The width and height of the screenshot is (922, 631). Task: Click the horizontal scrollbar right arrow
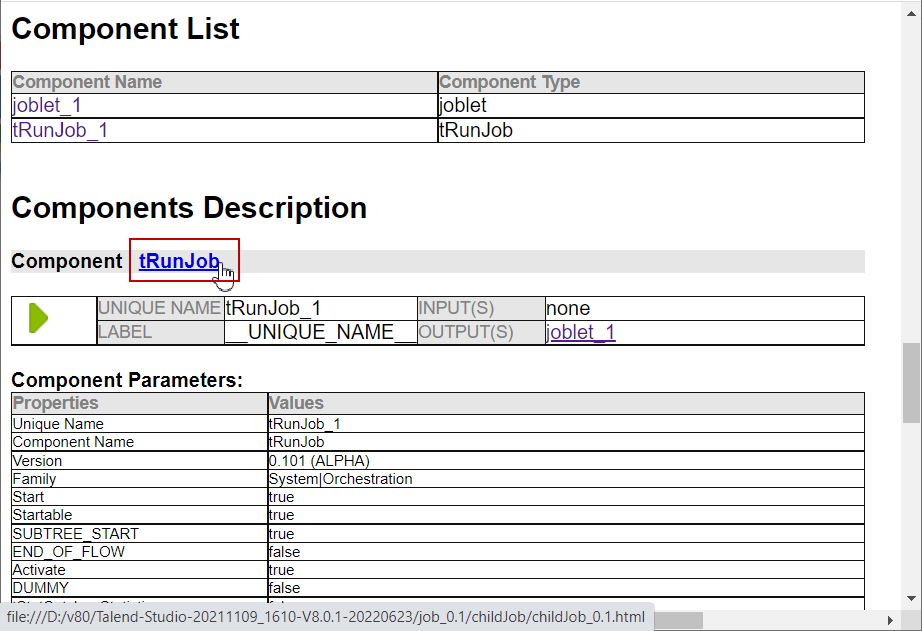(x=891, y=620)
